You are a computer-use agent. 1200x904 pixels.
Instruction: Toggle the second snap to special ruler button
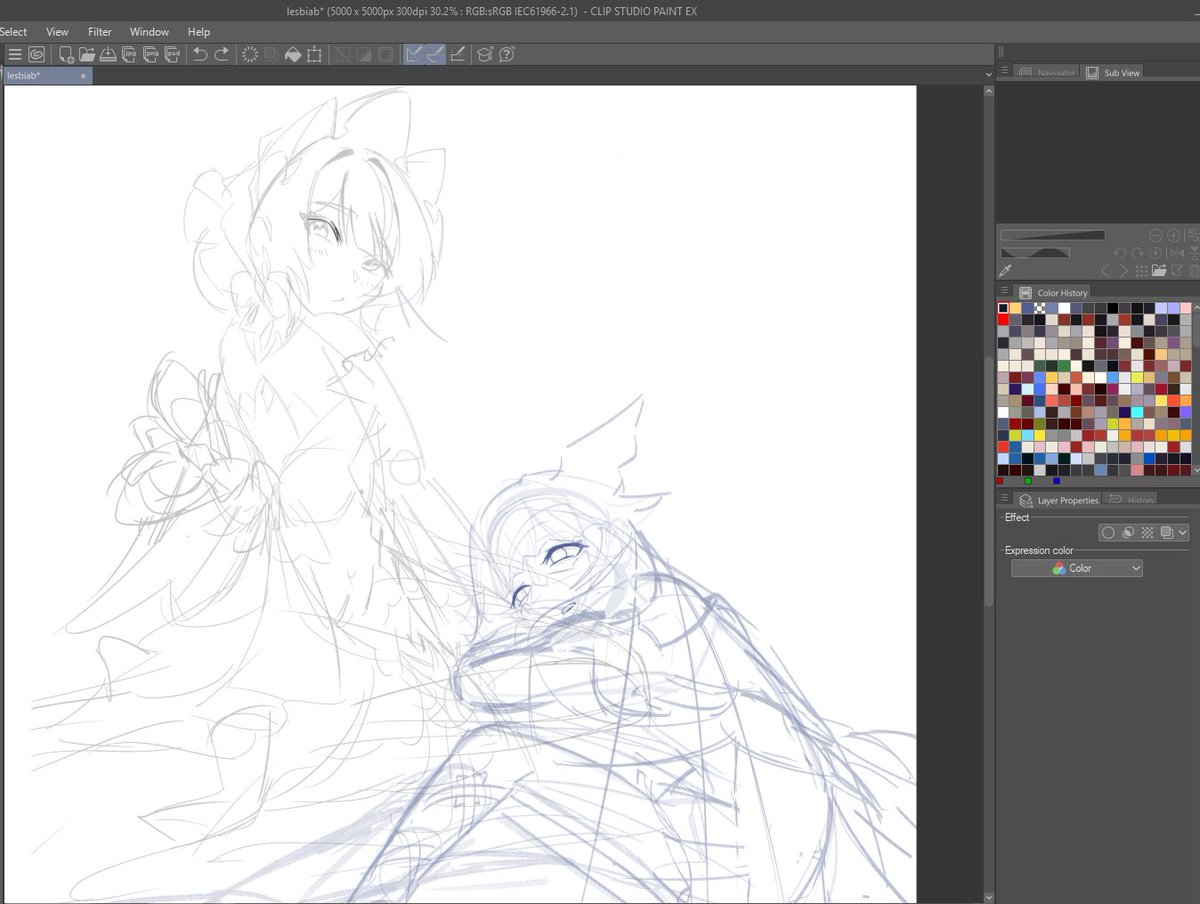(436, 54)
